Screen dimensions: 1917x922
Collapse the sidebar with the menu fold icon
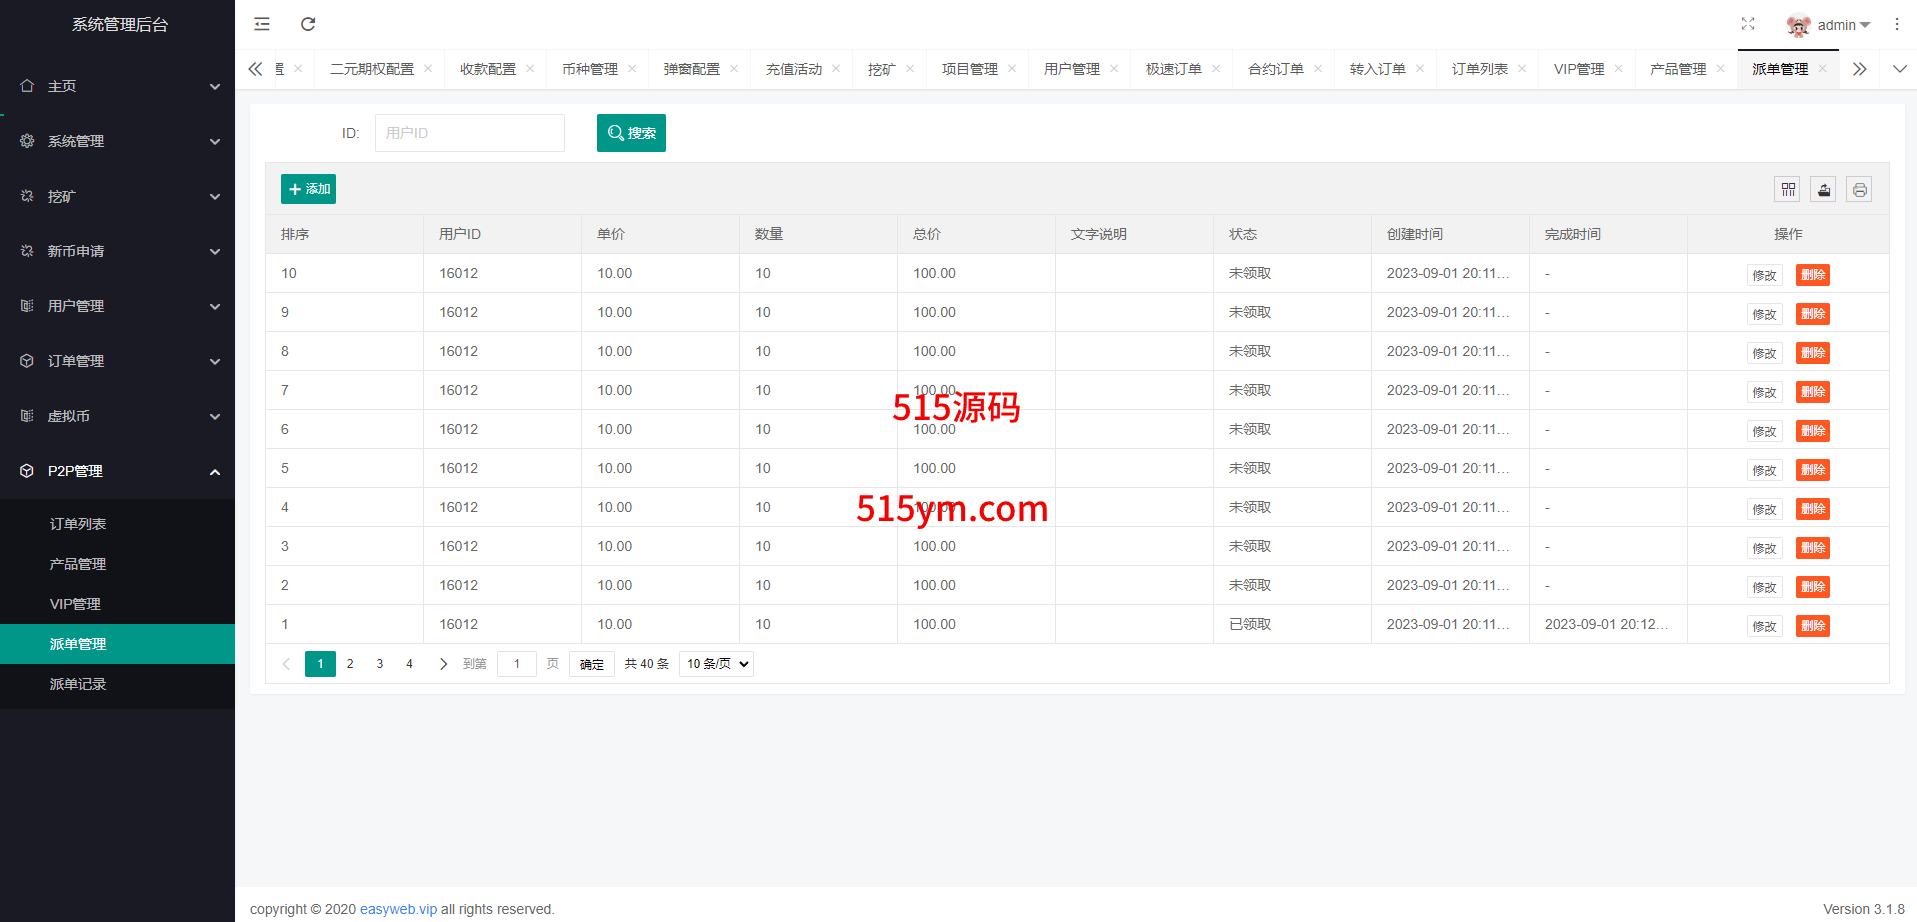[262, 24]
